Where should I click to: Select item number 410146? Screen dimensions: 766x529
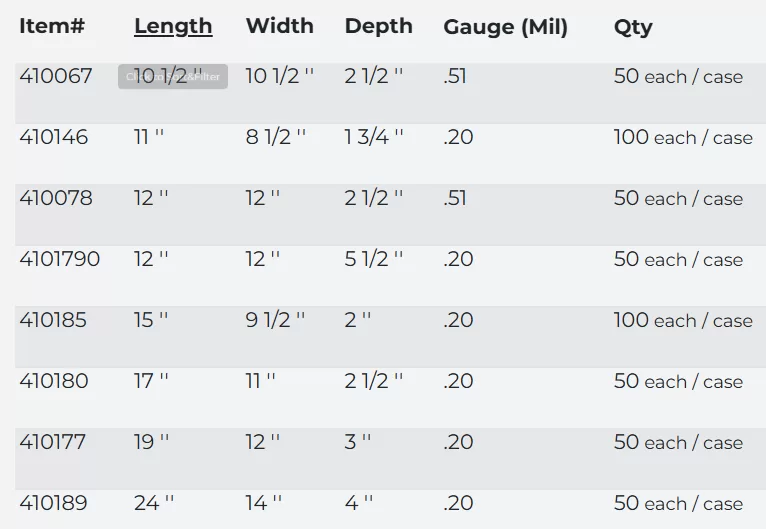pyautogui.click(x=54, y=137)
